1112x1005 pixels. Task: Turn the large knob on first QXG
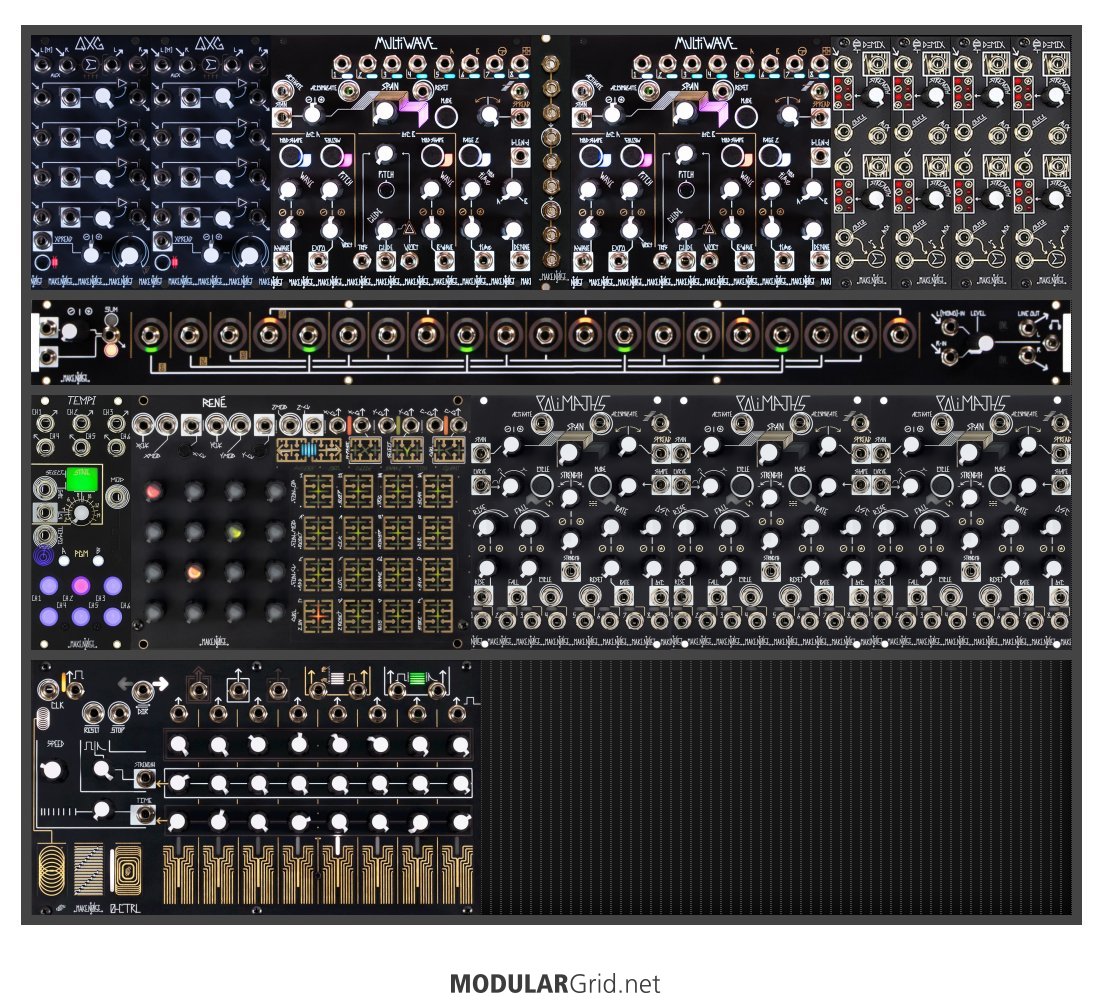point(129,256)
